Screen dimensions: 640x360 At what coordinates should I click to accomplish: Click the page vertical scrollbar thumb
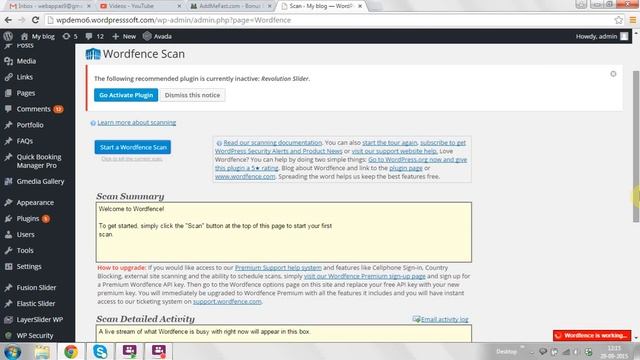(636, 146)
